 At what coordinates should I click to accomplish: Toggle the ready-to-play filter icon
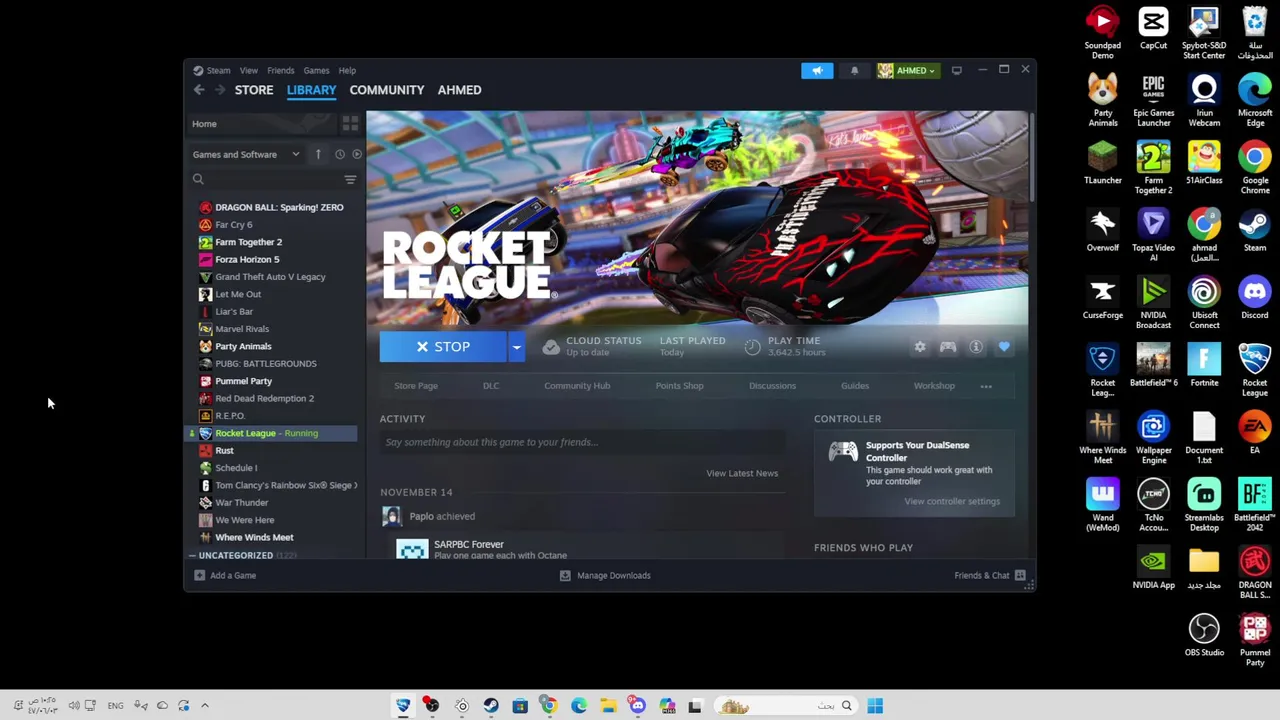pos(357,154)
